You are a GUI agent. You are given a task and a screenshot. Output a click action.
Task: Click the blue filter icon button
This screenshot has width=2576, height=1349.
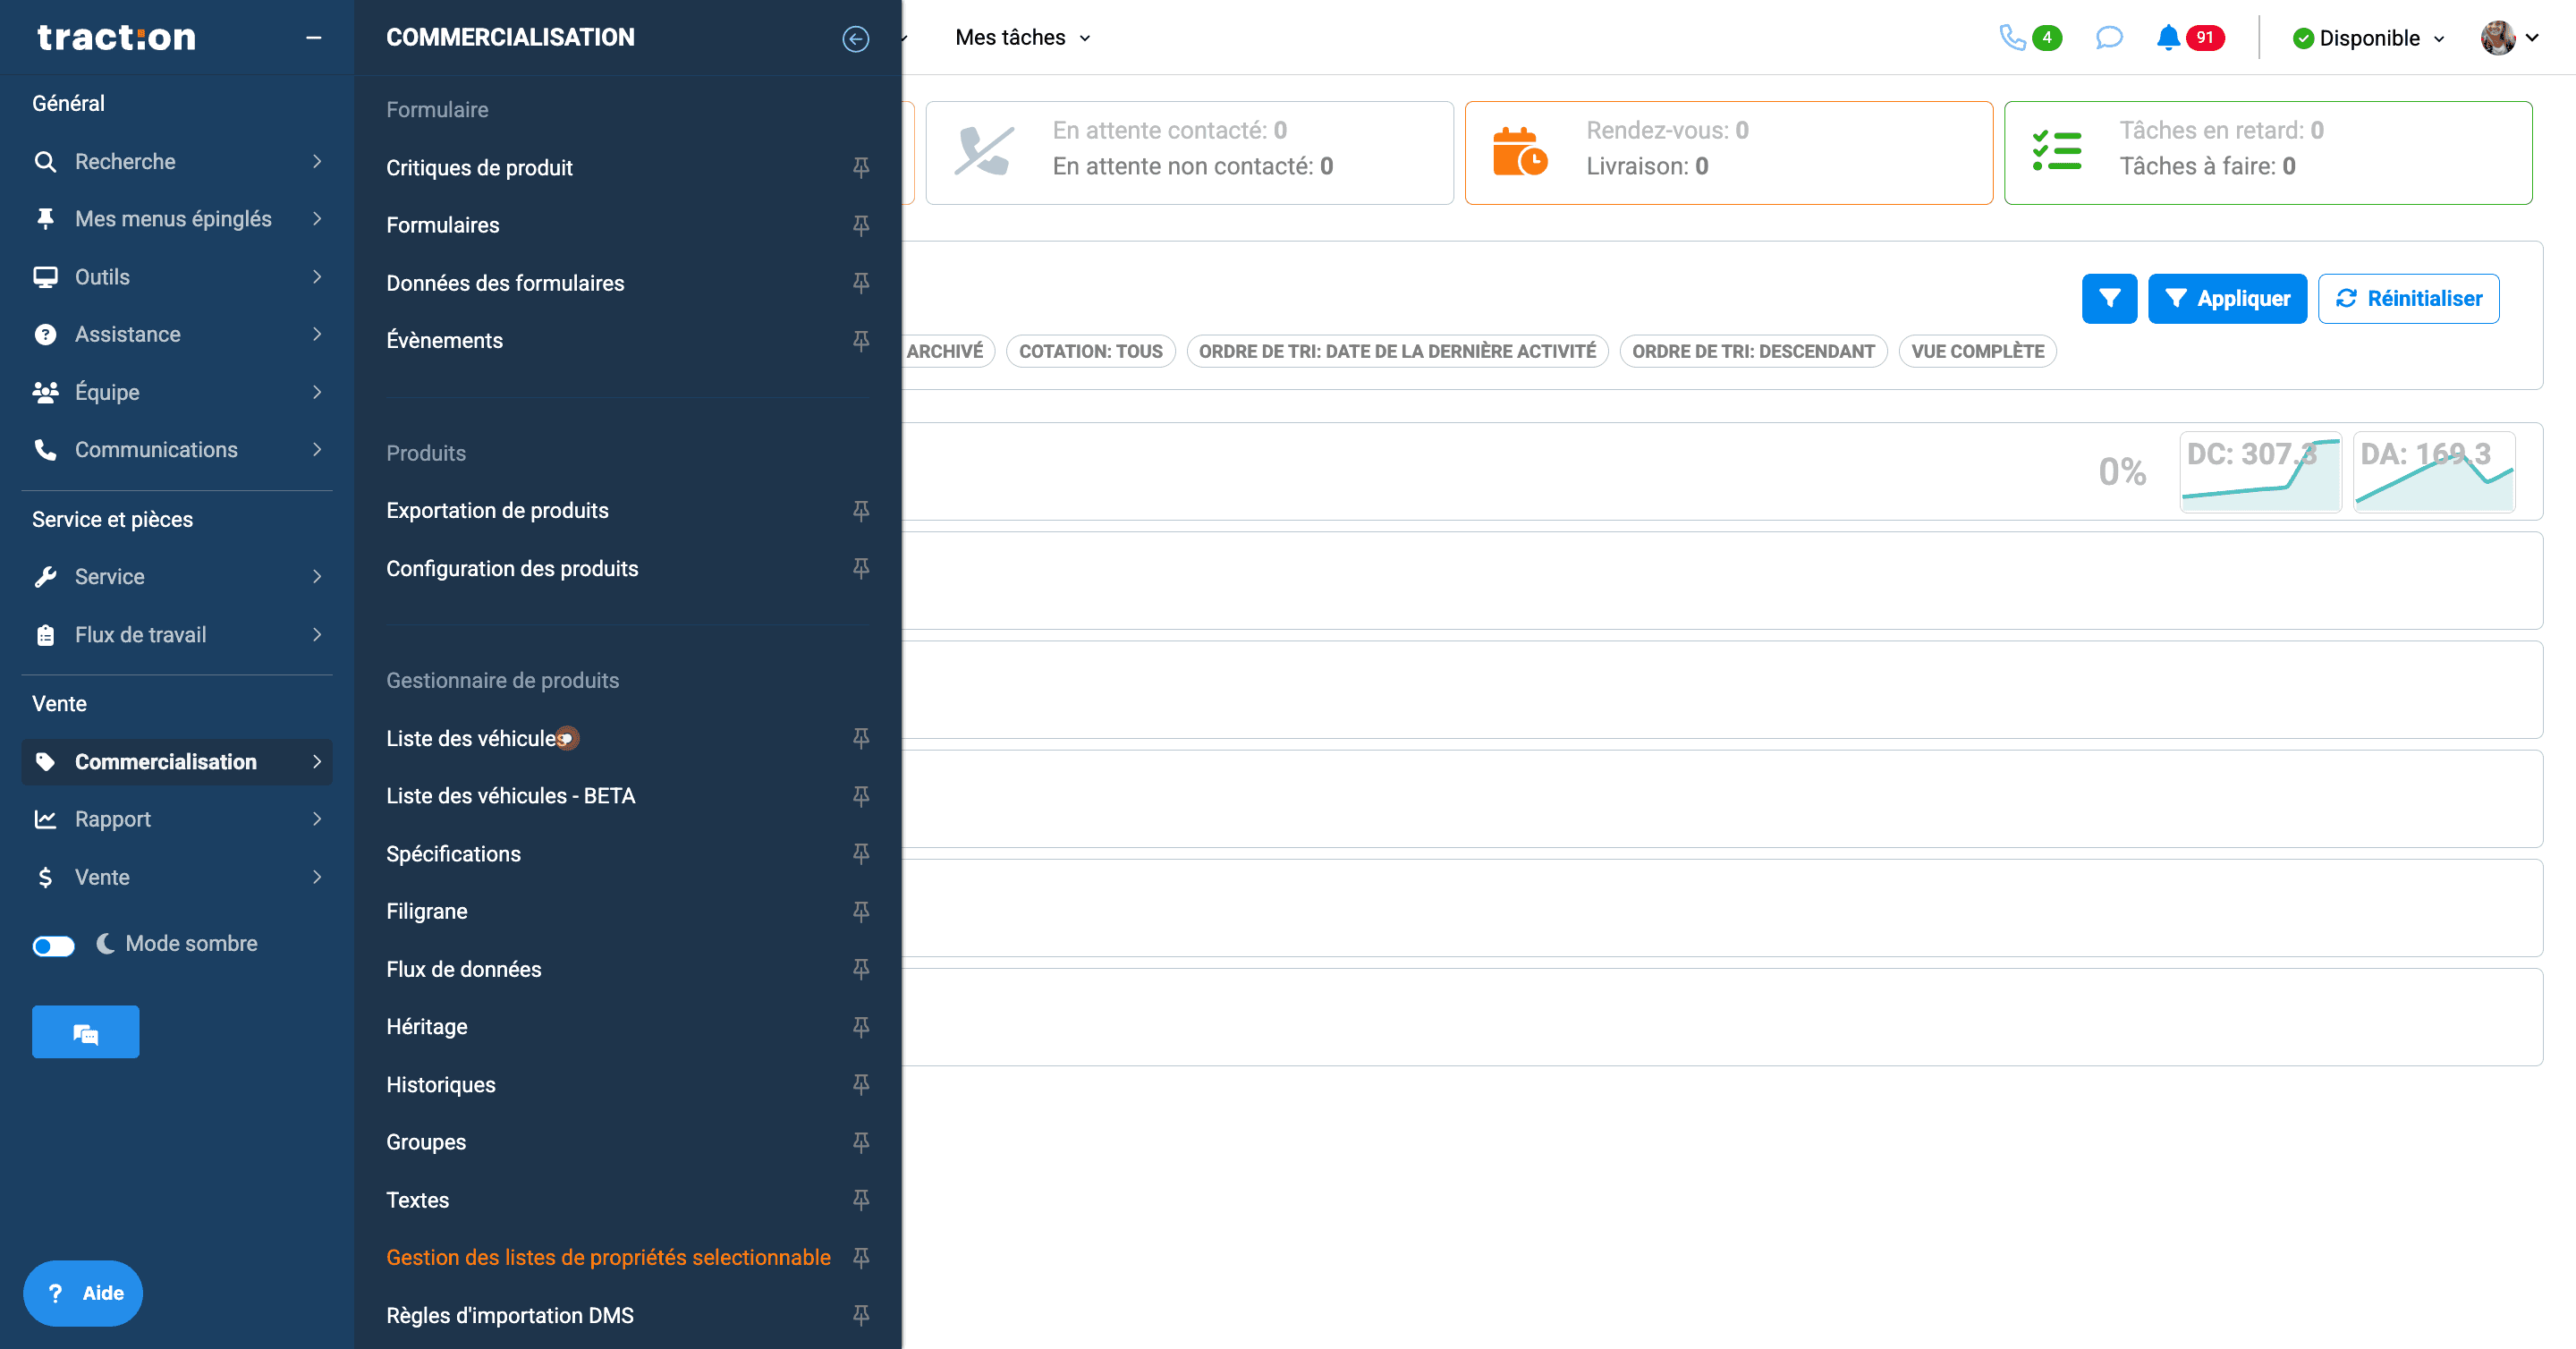[2109, 298]
